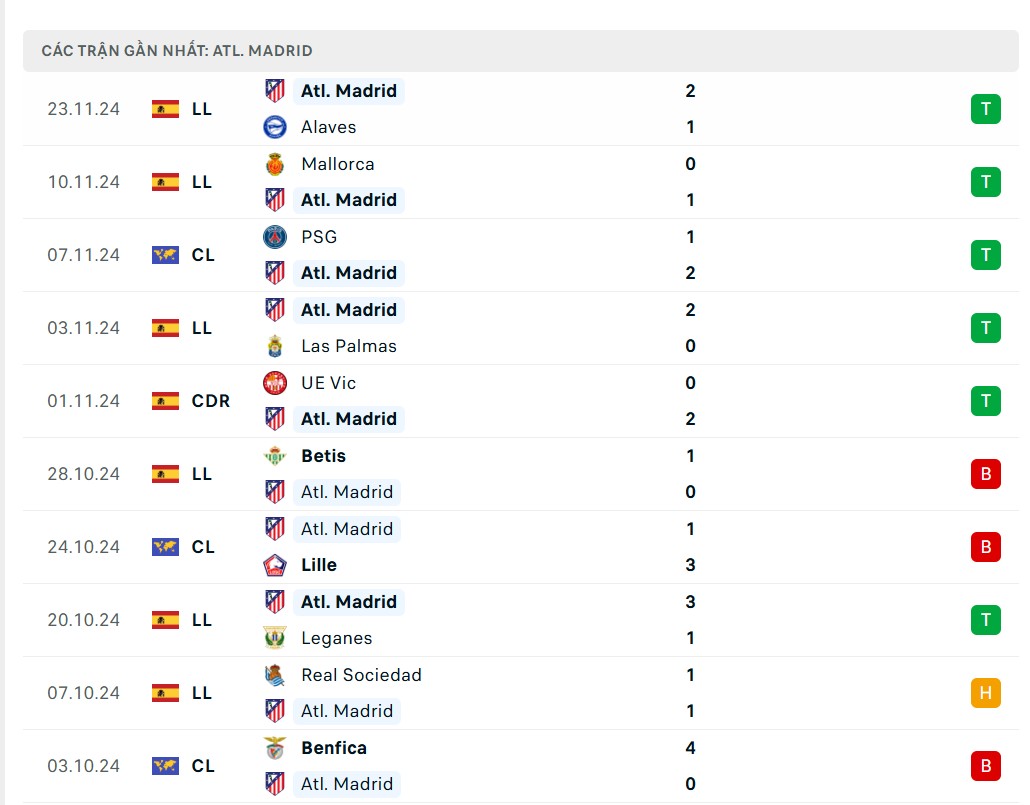Open the Real Sociedad team link

point(361,675)
